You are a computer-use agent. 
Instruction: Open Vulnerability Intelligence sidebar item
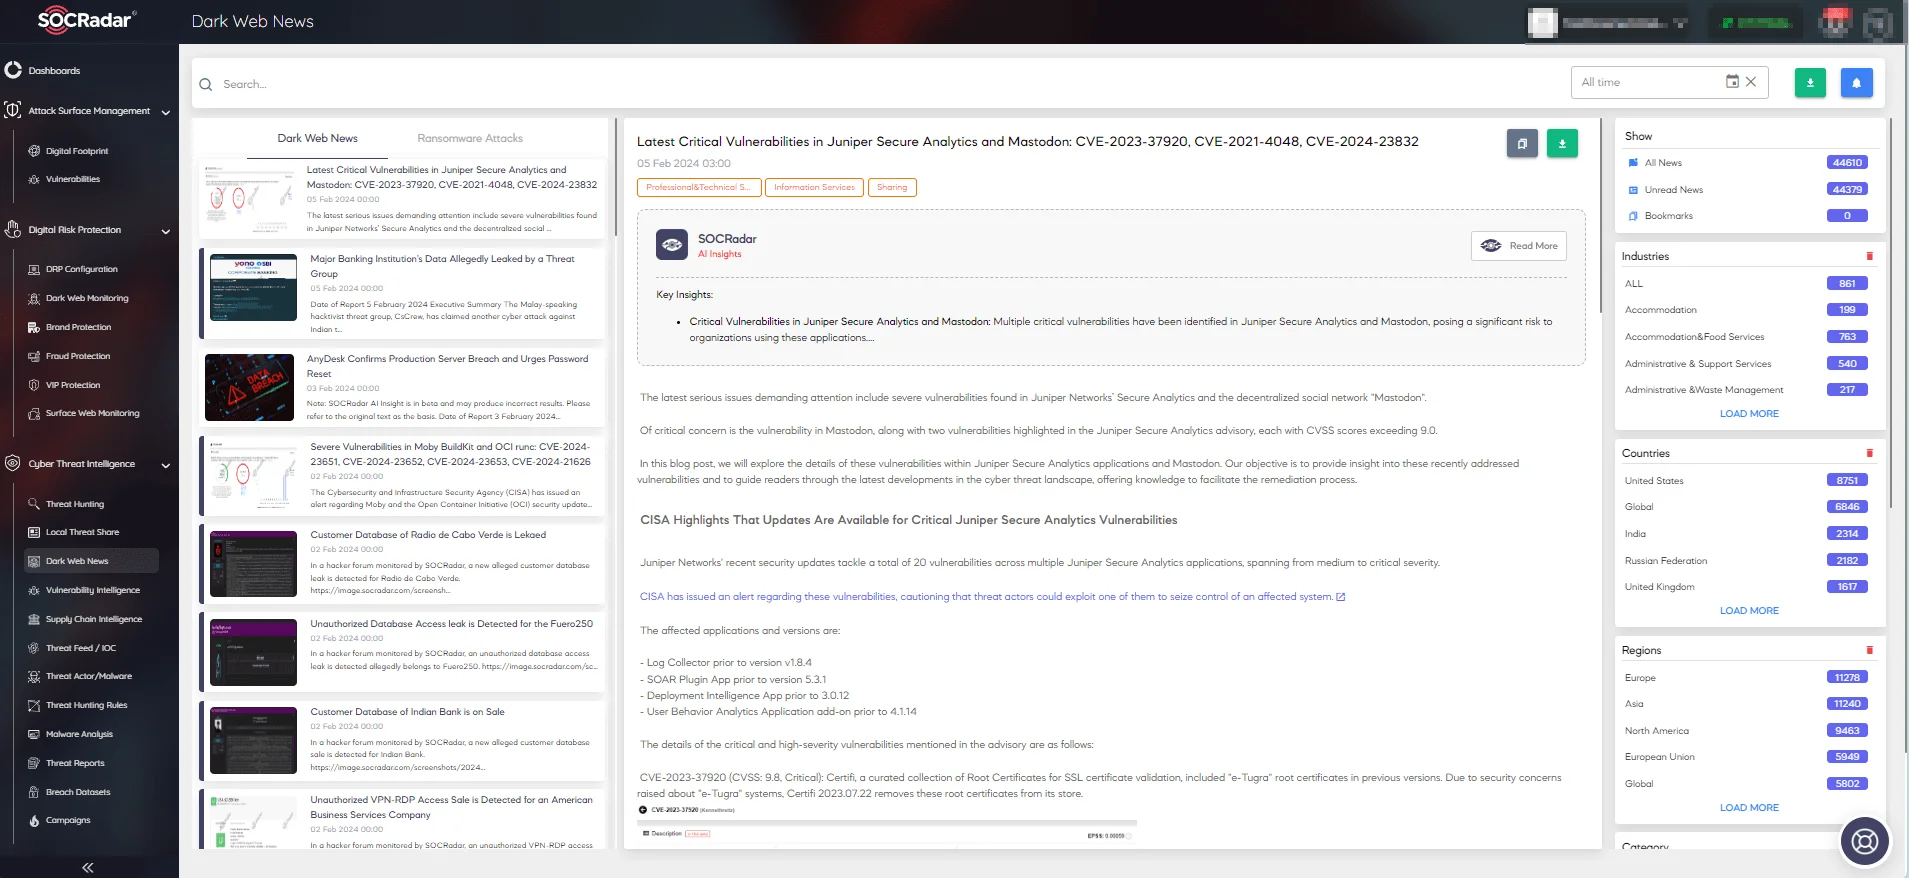[92, 590]
